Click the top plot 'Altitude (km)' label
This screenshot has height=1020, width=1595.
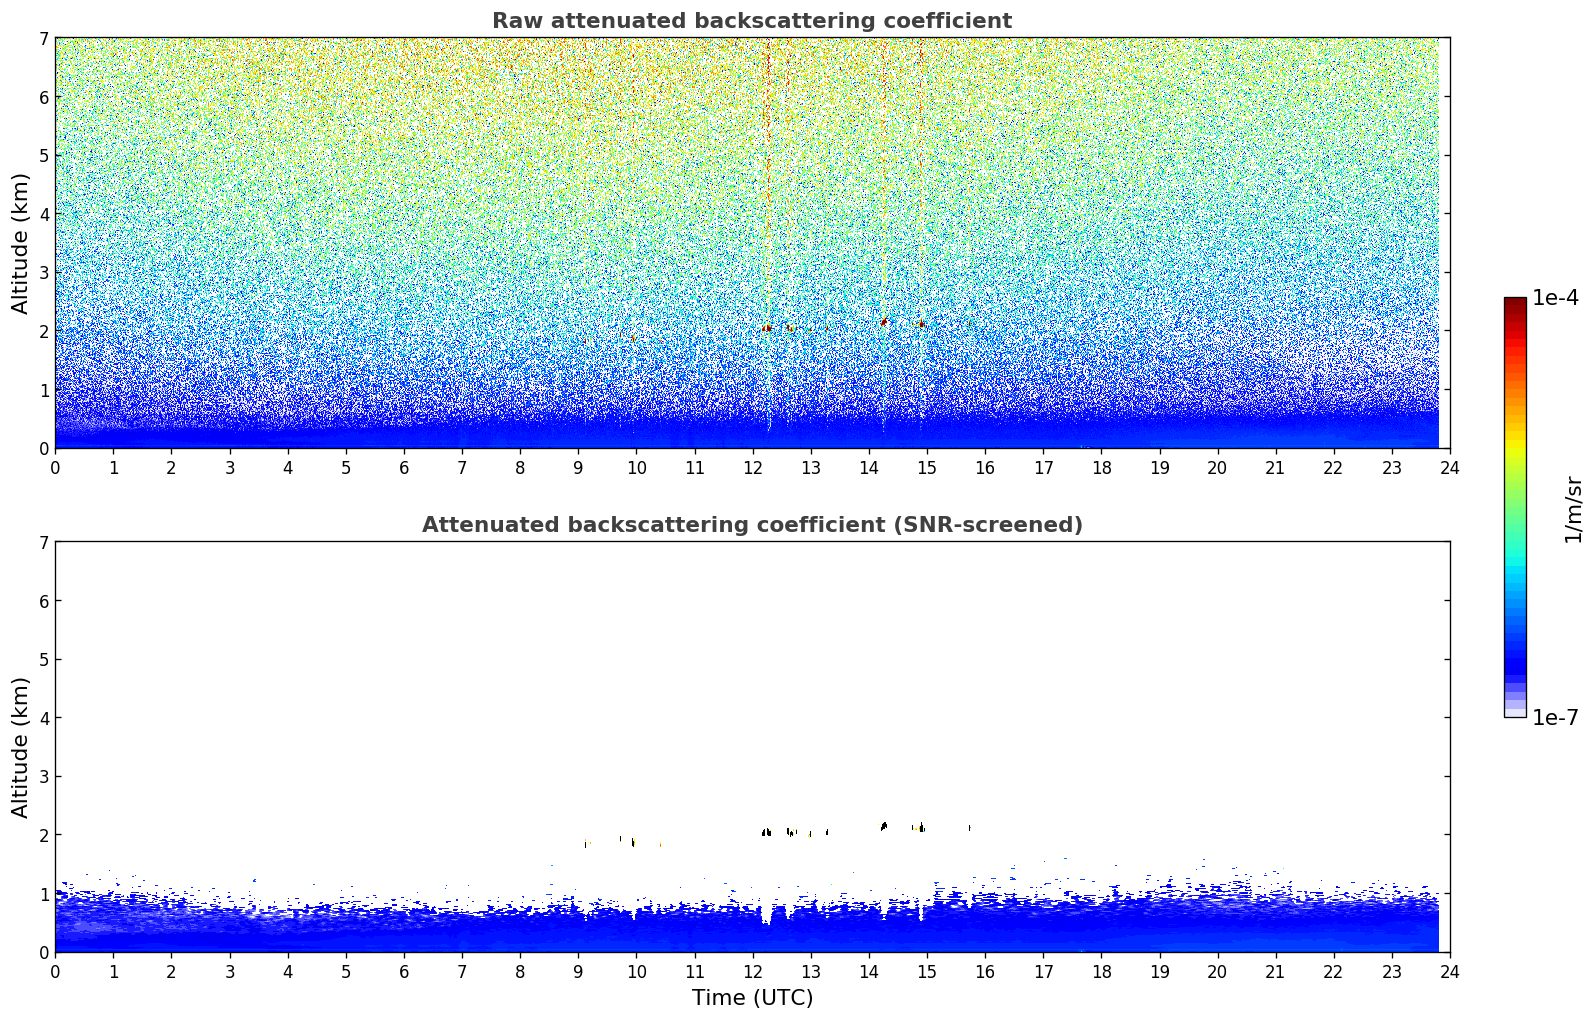(21, 243)
